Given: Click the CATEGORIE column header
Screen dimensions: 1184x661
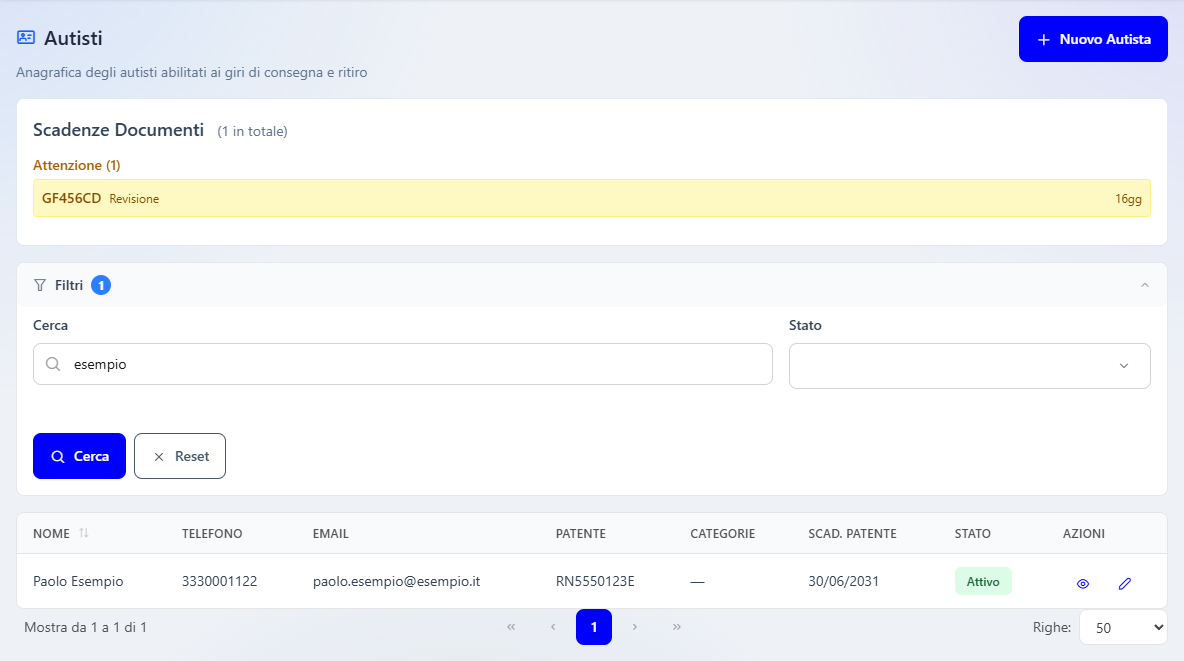Looking at the screenshot, I should pyautogui.click(x=723, y=533).
